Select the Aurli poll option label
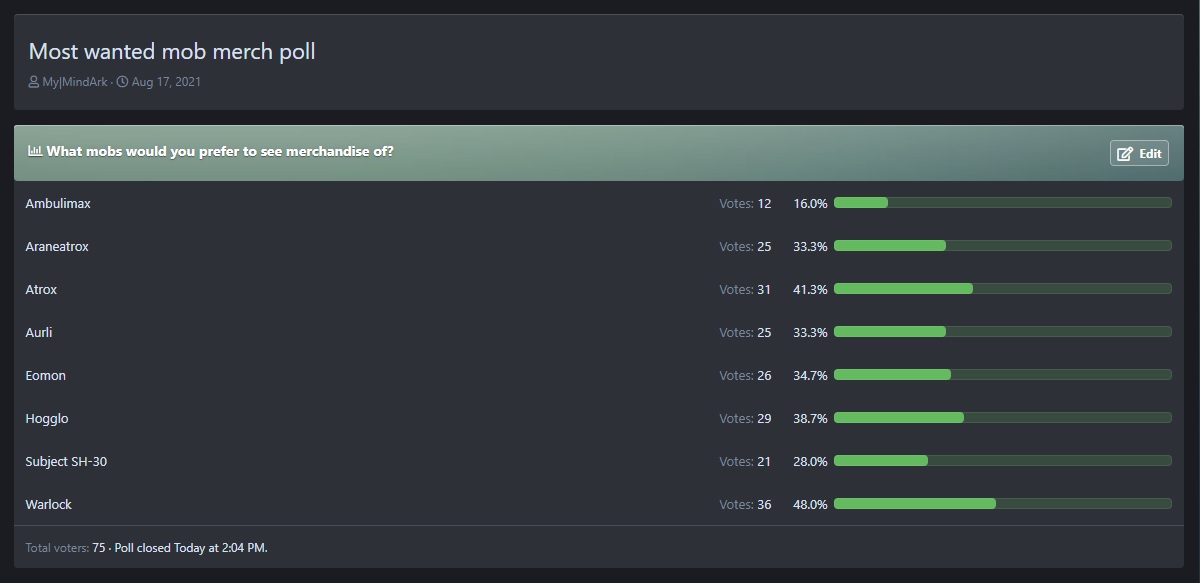 (39, 333)
